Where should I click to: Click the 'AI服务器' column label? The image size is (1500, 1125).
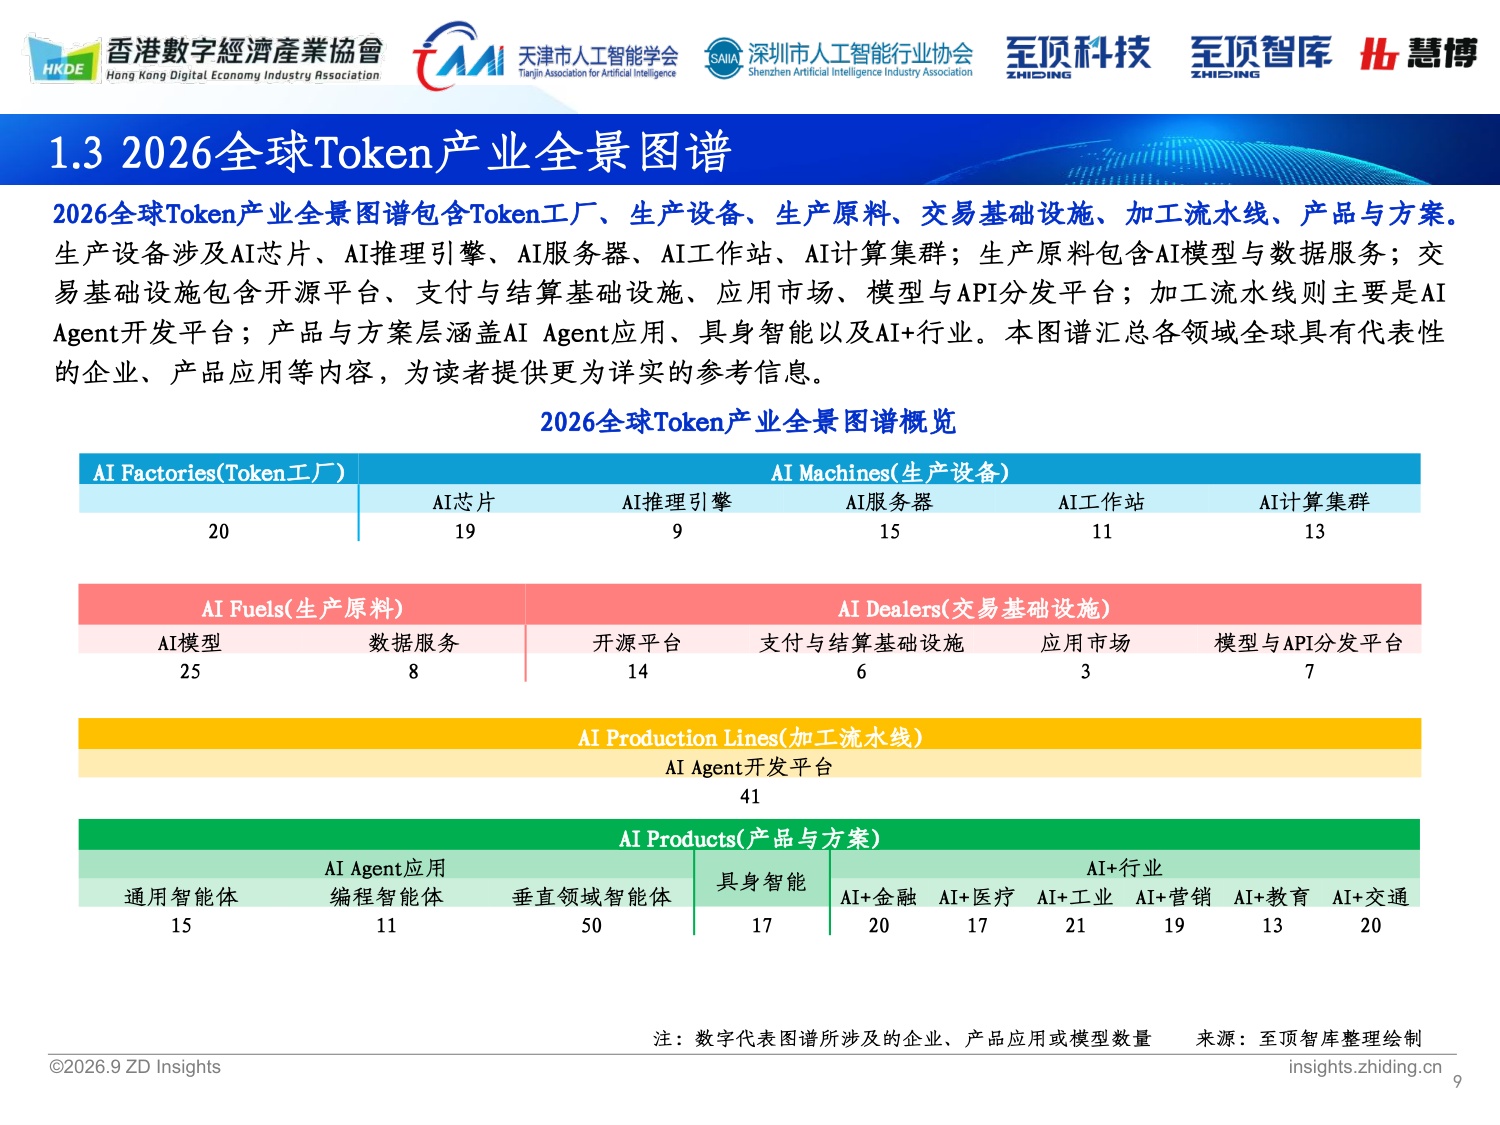[x=889, y=502]
